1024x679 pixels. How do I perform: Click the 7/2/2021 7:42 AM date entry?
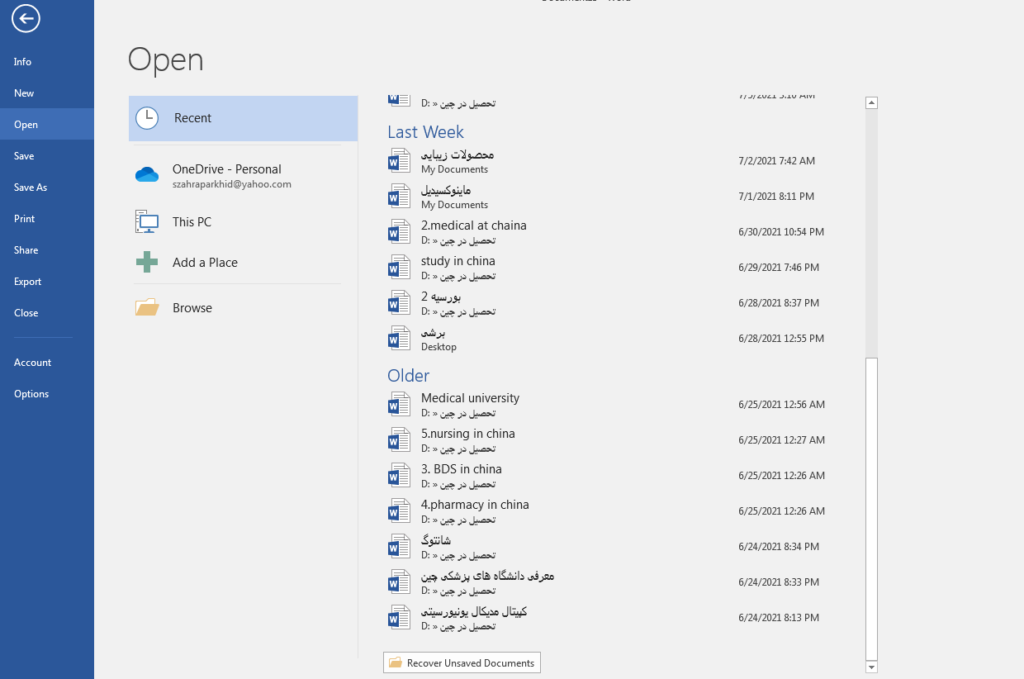pos(776,161)
